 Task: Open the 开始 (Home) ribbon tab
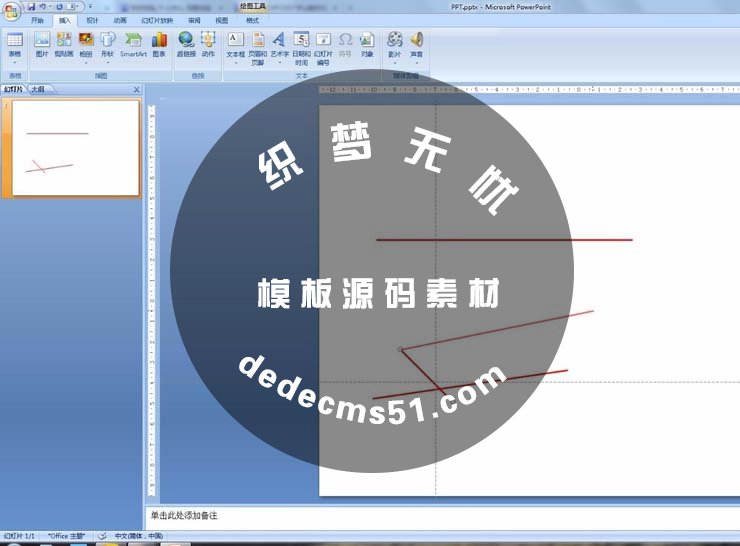(38, 20)
